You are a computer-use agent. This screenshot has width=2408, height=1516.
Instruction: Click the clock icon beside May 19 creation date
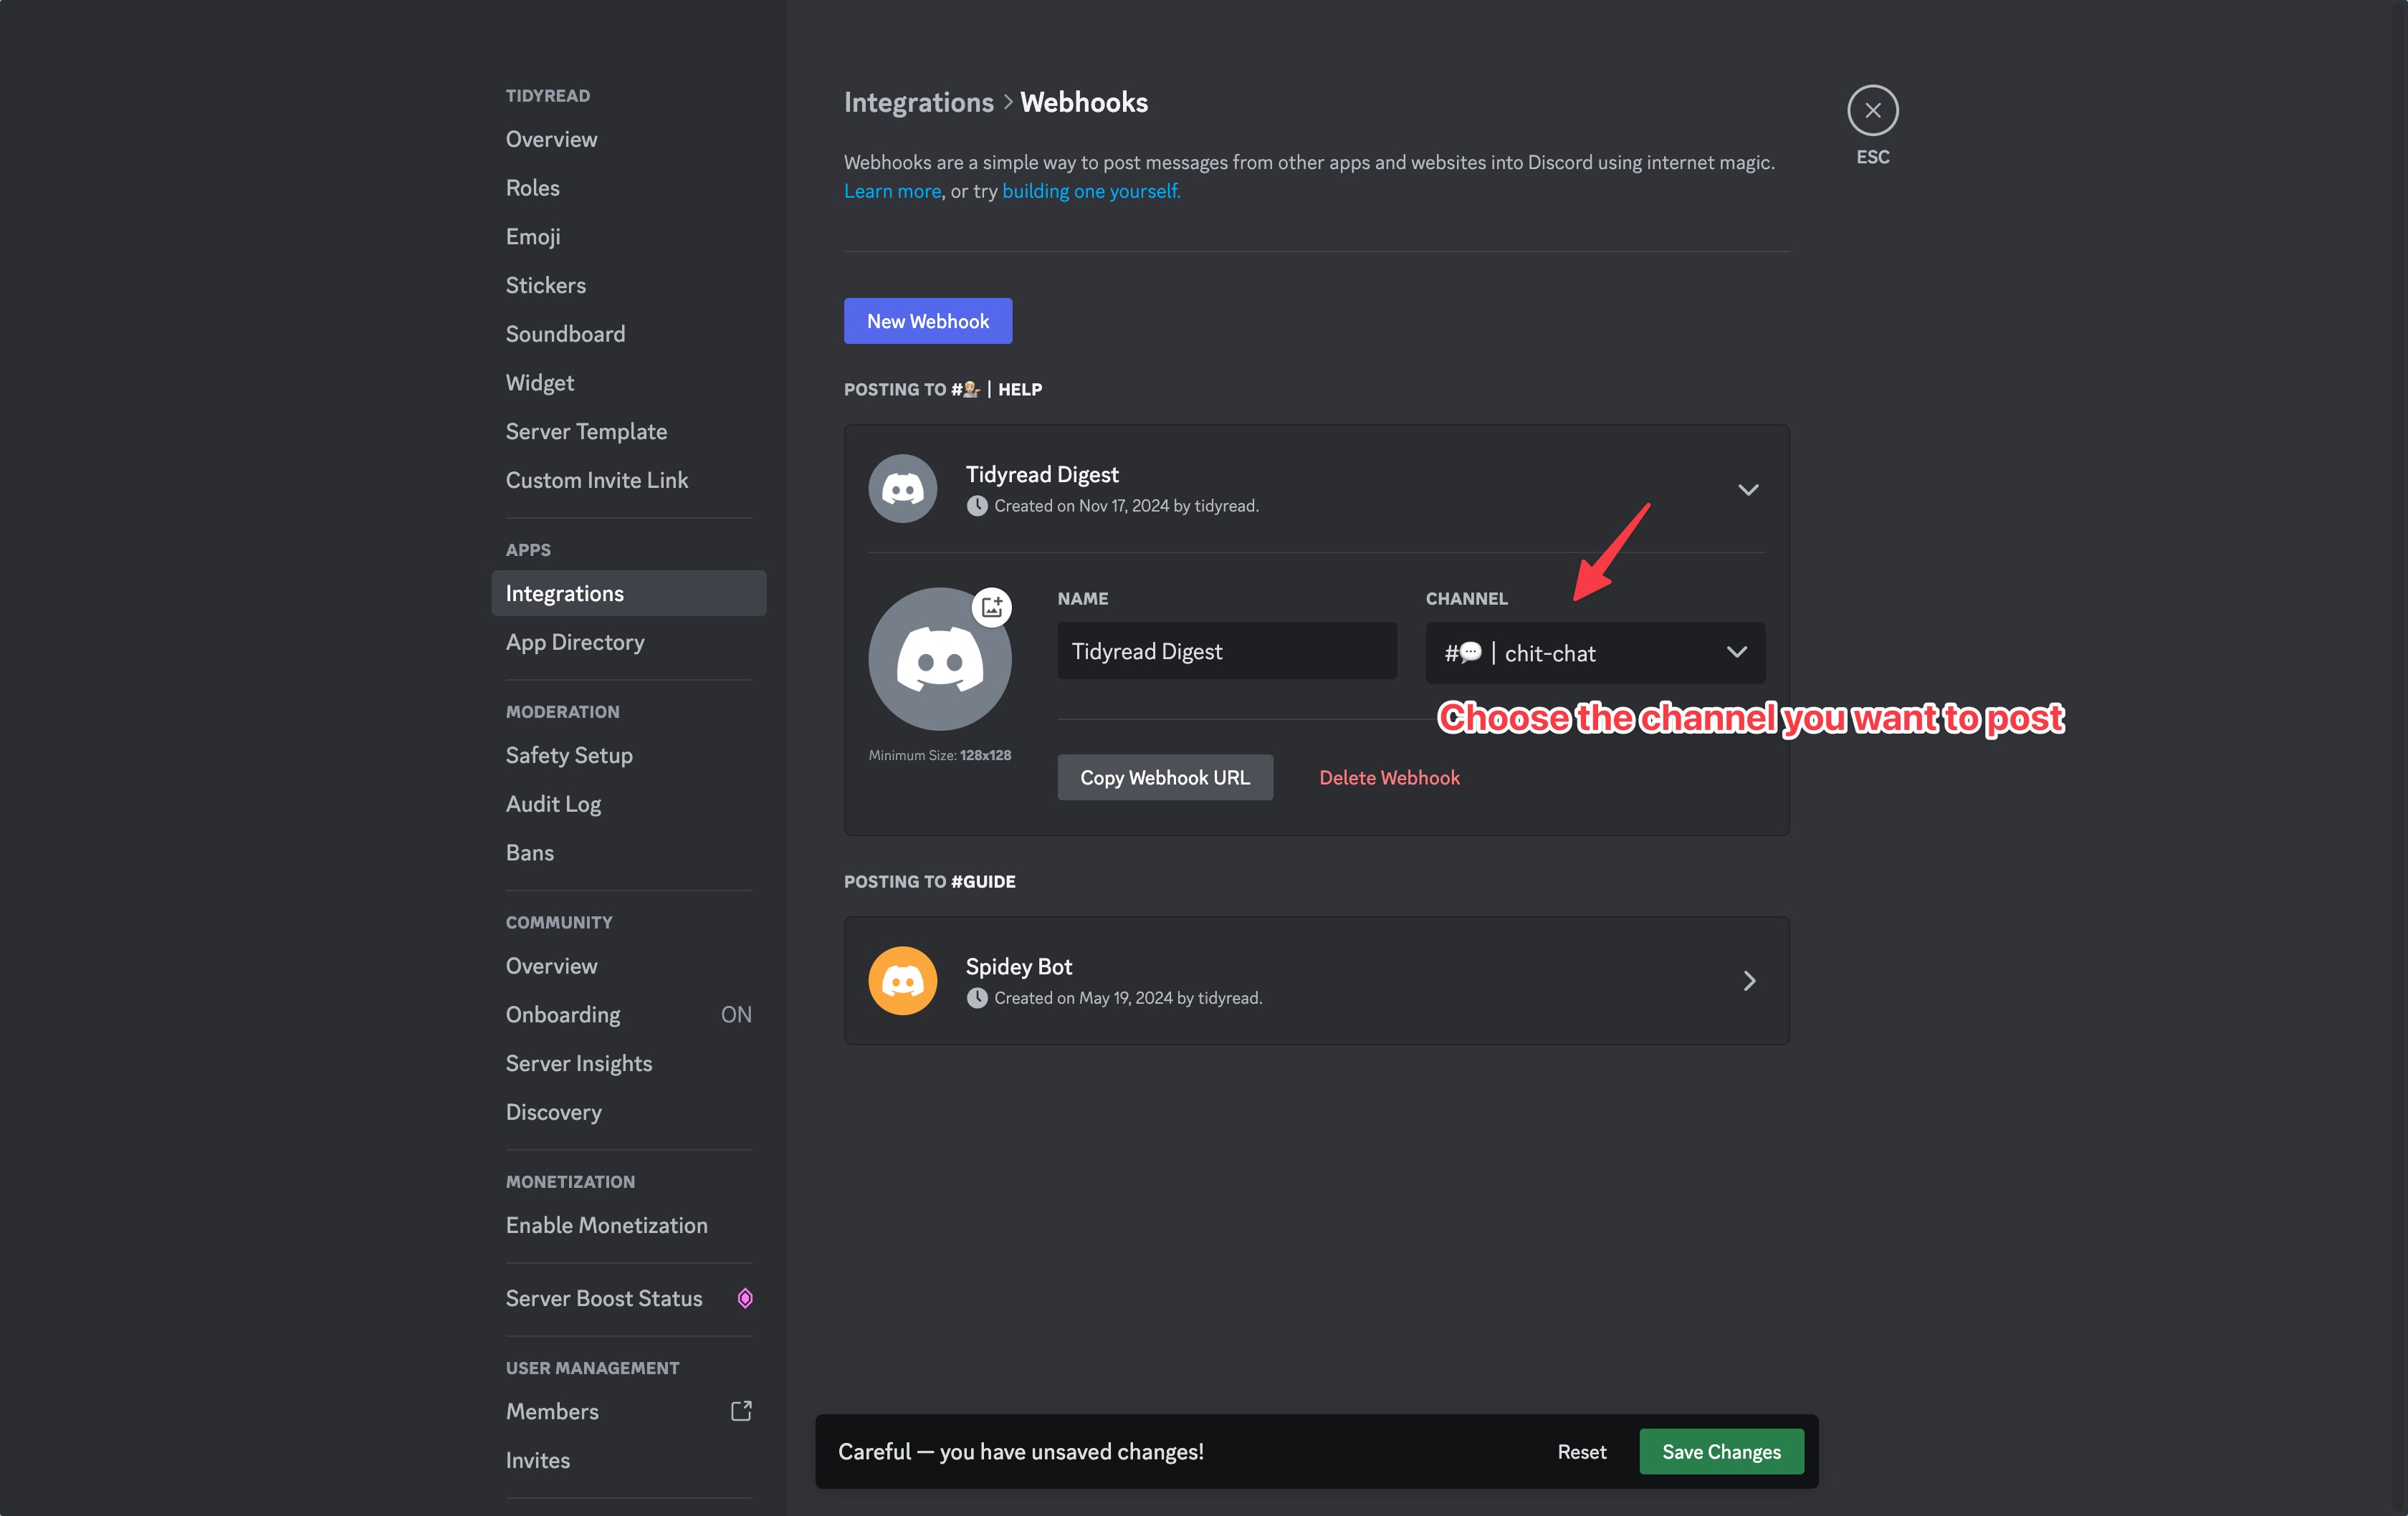click(x=977, y=998)
